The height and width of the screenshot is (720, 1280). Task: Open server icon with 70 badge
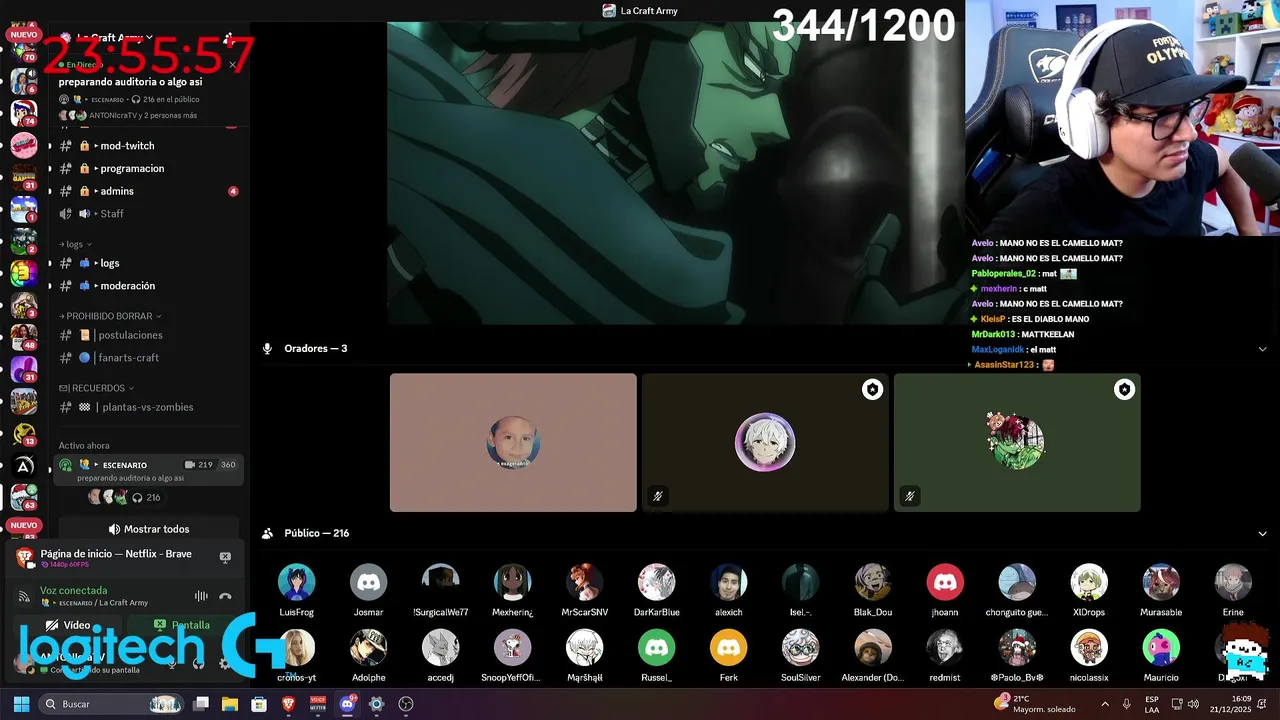click(x=24, y=50)
